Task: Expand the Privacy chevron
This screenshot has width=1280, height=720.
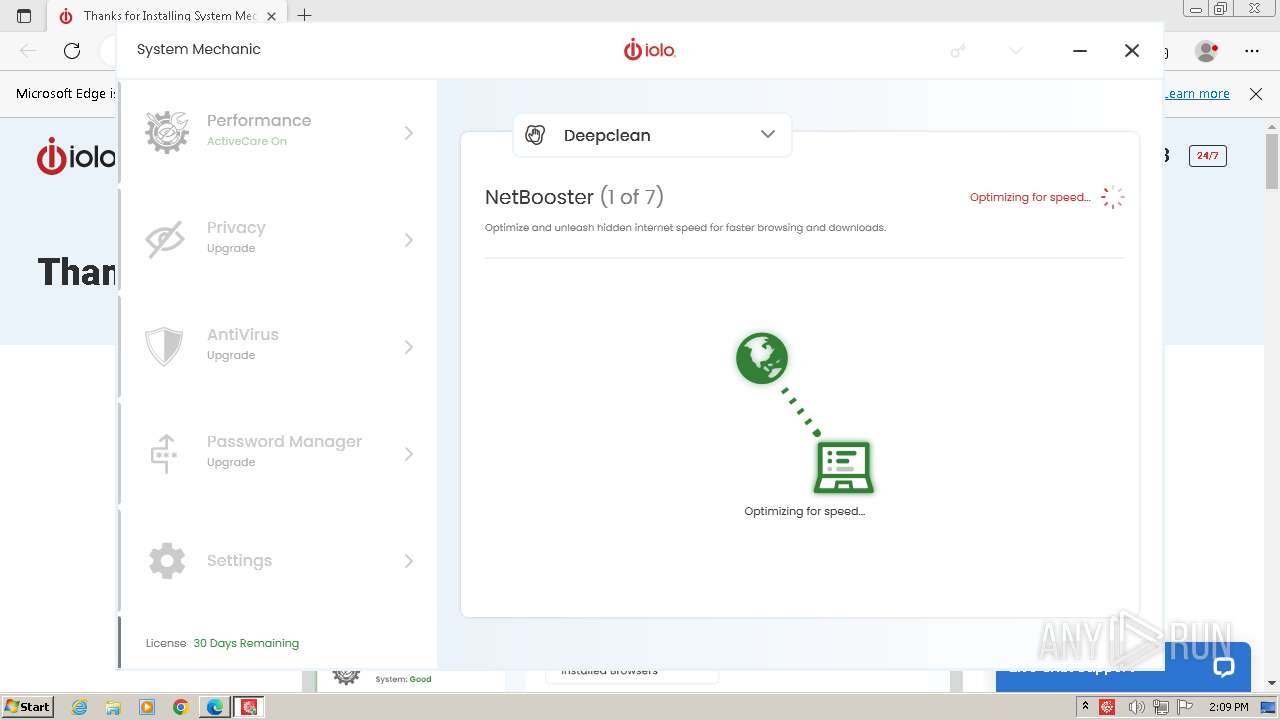Action: coord(408,239)
